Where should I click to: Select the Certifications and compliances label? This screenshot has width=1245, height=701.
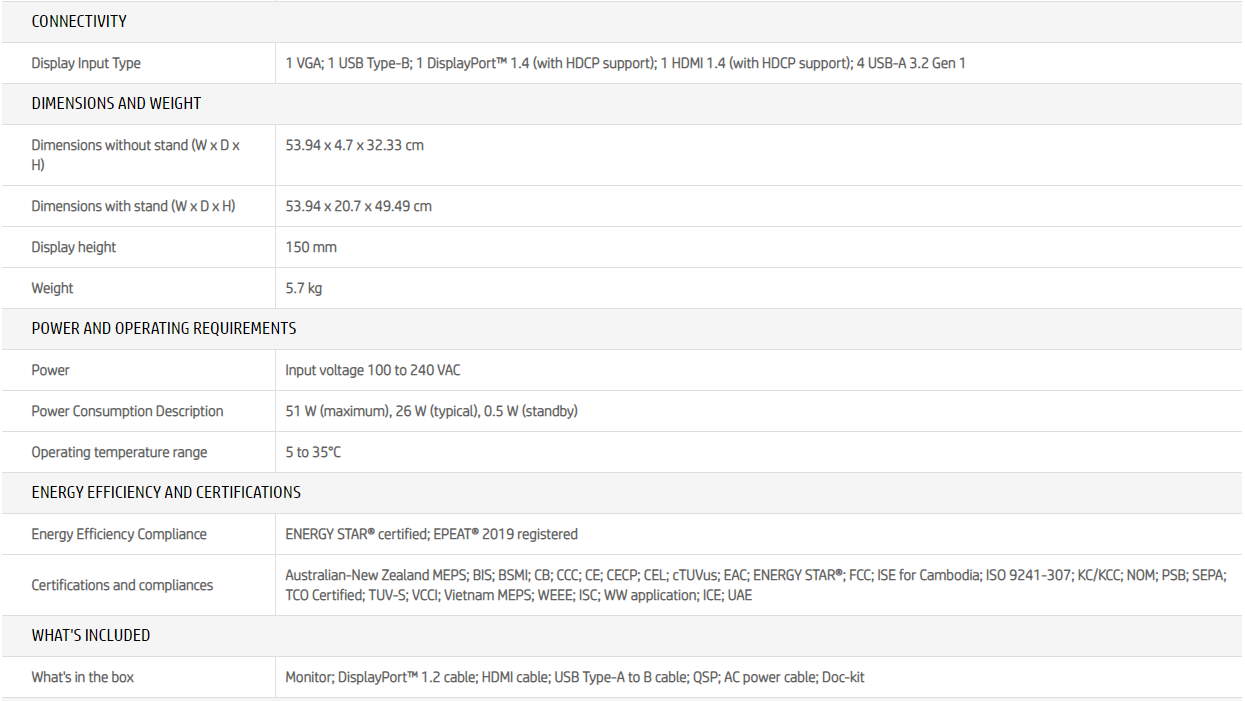coord(122,585)
